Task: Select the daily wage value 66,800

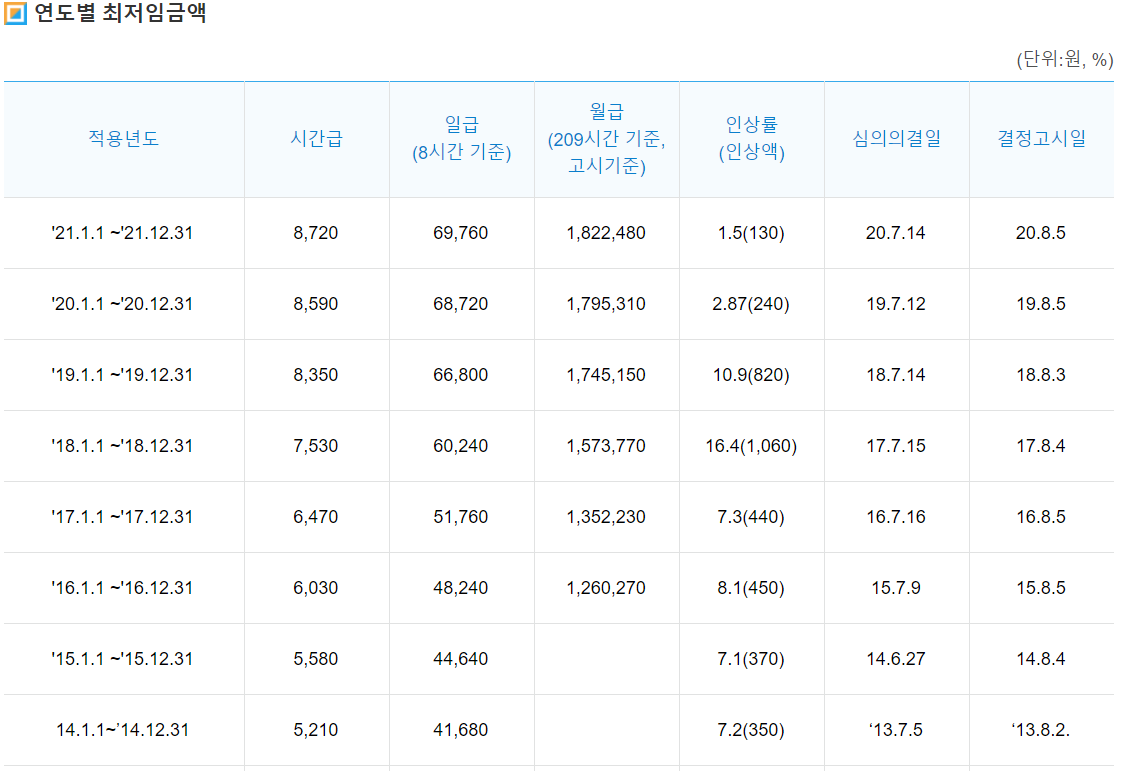Action: click(461, 375)
